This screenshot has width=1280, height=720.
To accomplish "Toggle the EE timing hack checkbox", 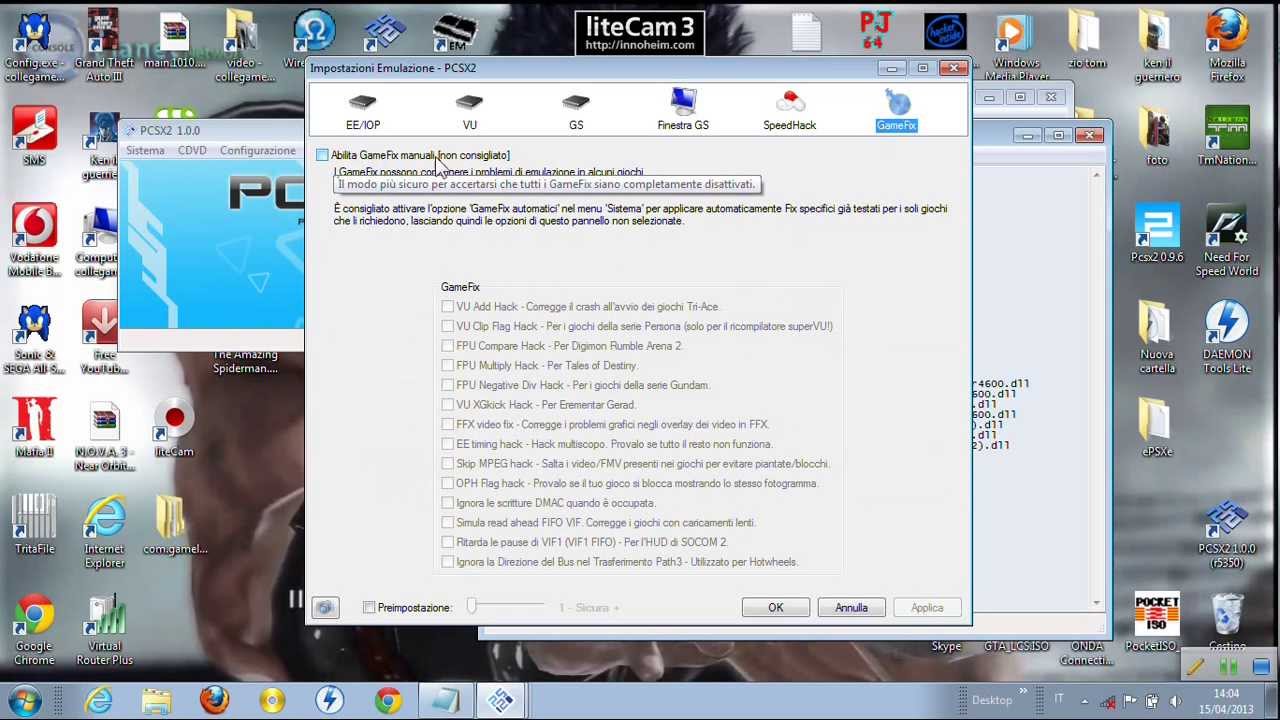I will 447,444.
